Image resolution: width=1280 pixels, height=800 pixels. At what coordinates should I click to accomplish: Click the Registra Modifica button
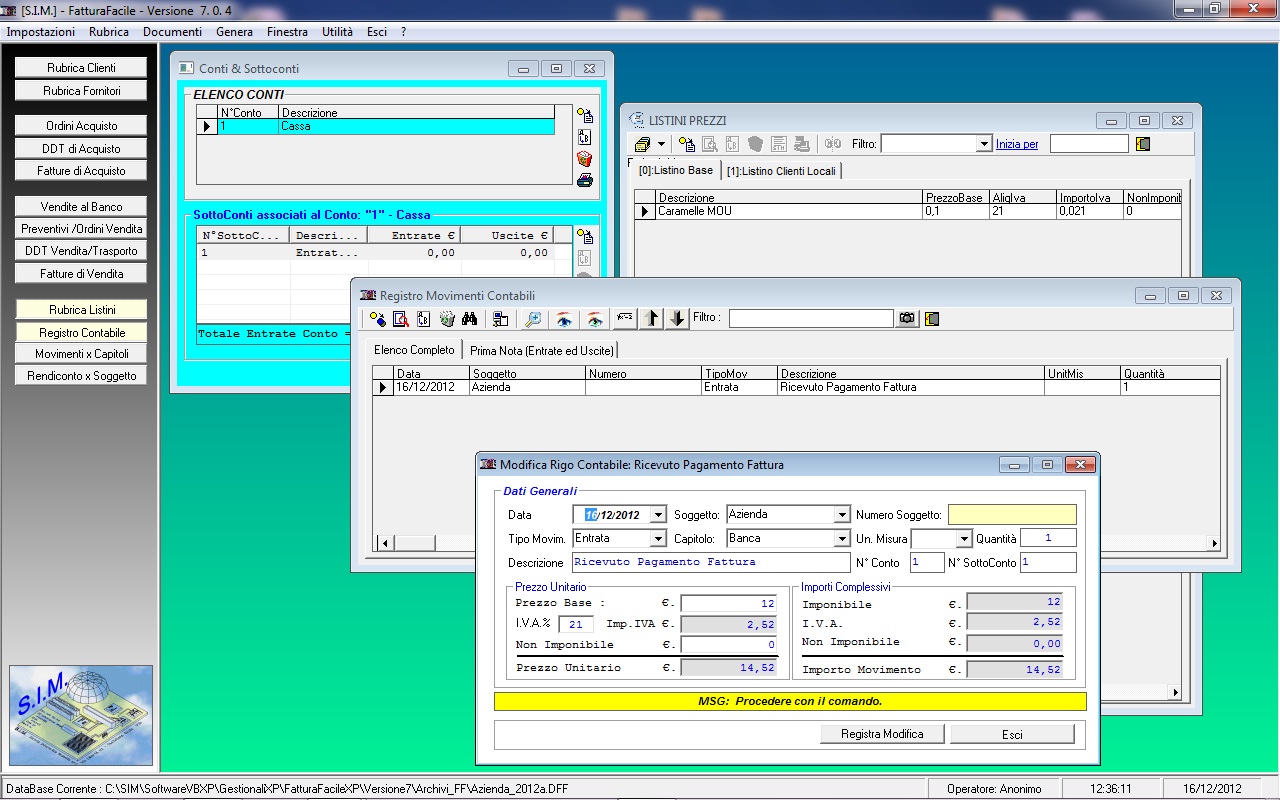pos(882,734)
